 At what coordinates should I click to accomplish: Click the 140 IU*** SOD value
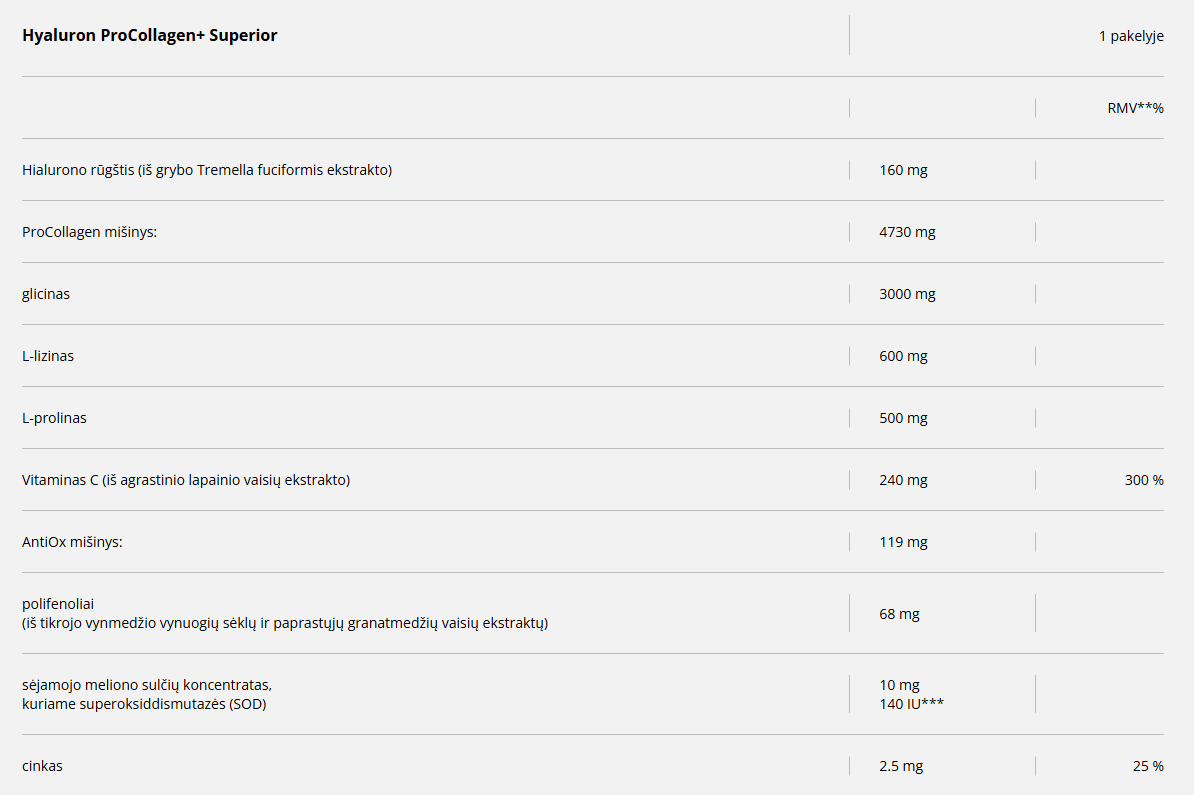pos(912,704)
